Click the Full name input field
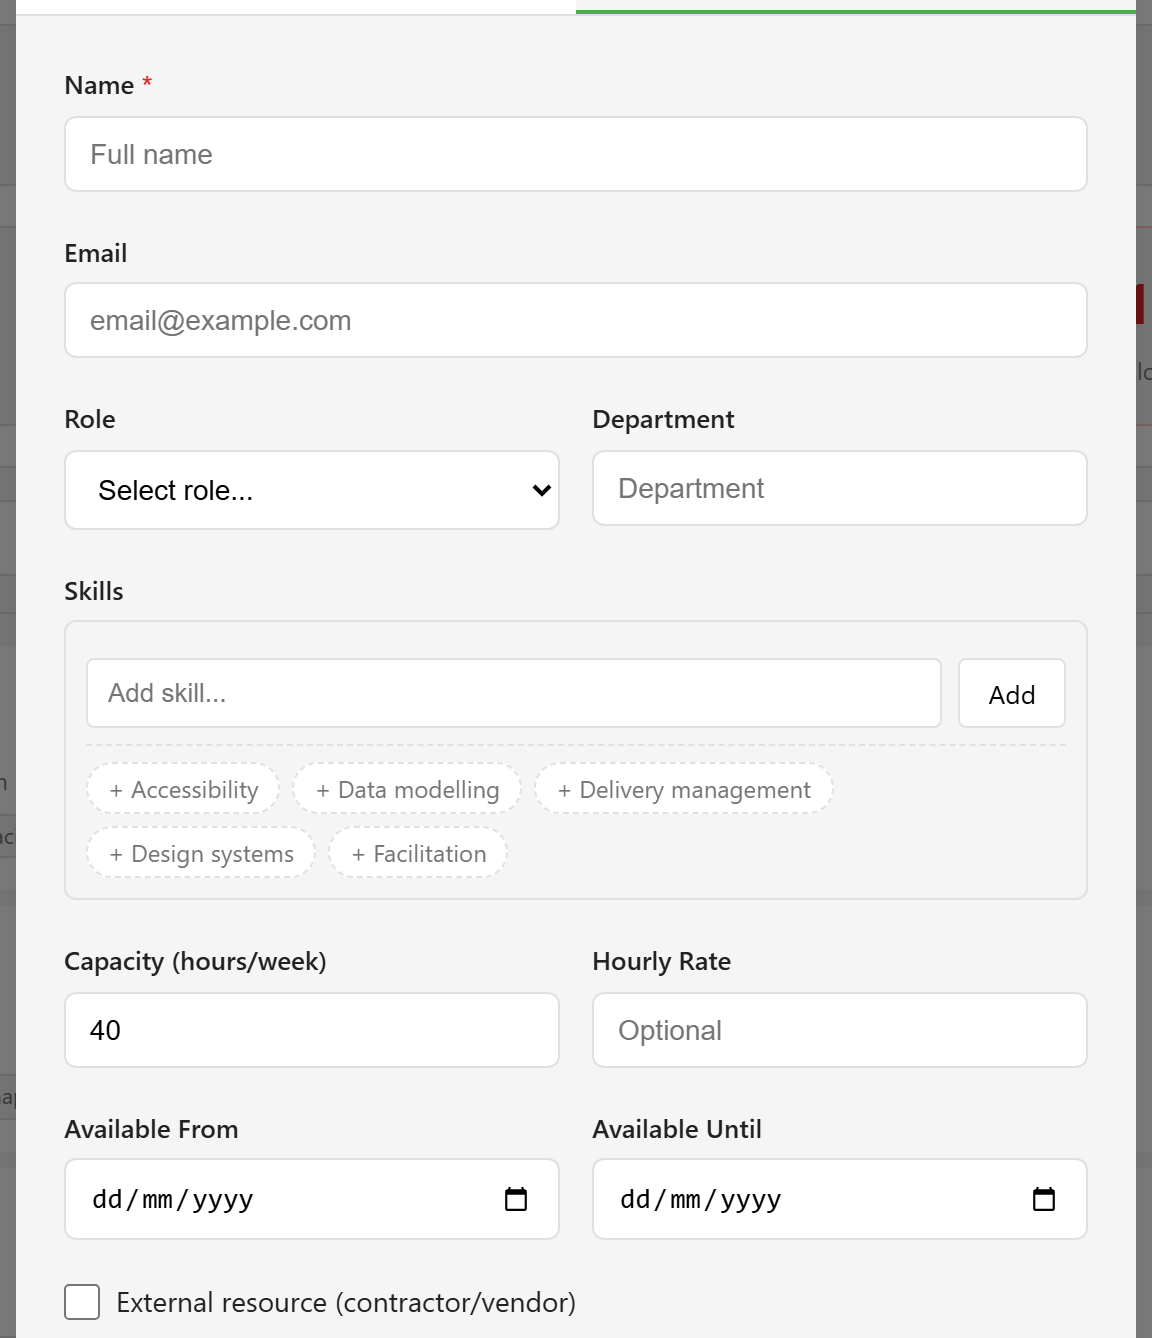This screenshot has height=1338, width=1152. [575, 154]
